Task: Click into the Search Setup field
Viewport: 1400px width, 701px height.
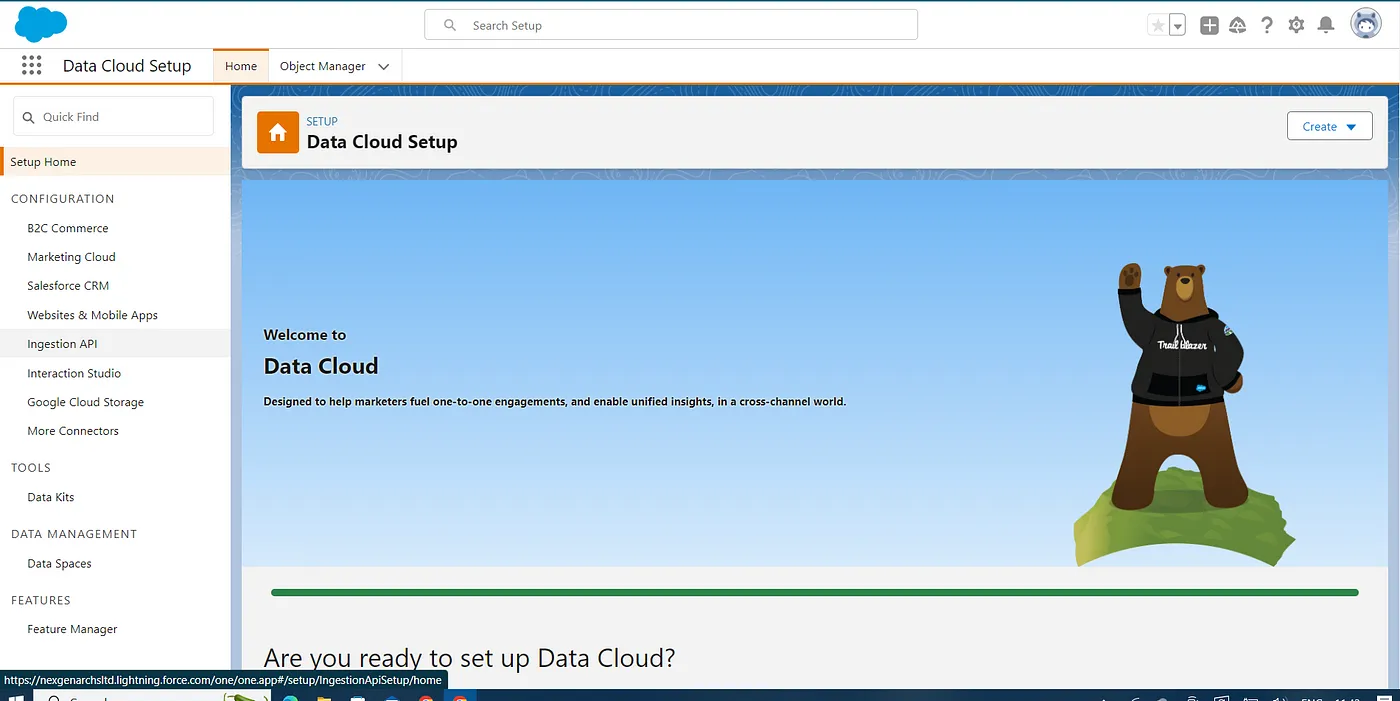Action: tap(671, 25)
